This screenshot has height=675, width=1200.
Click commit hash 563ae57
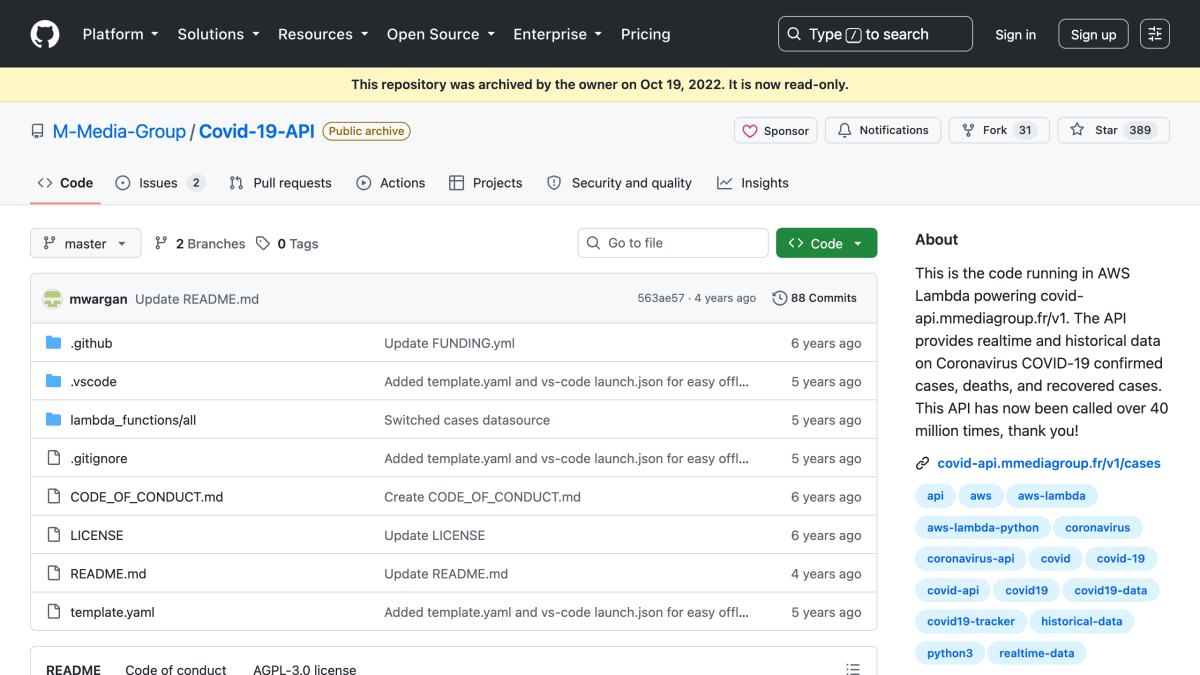(x=661, y=298)
